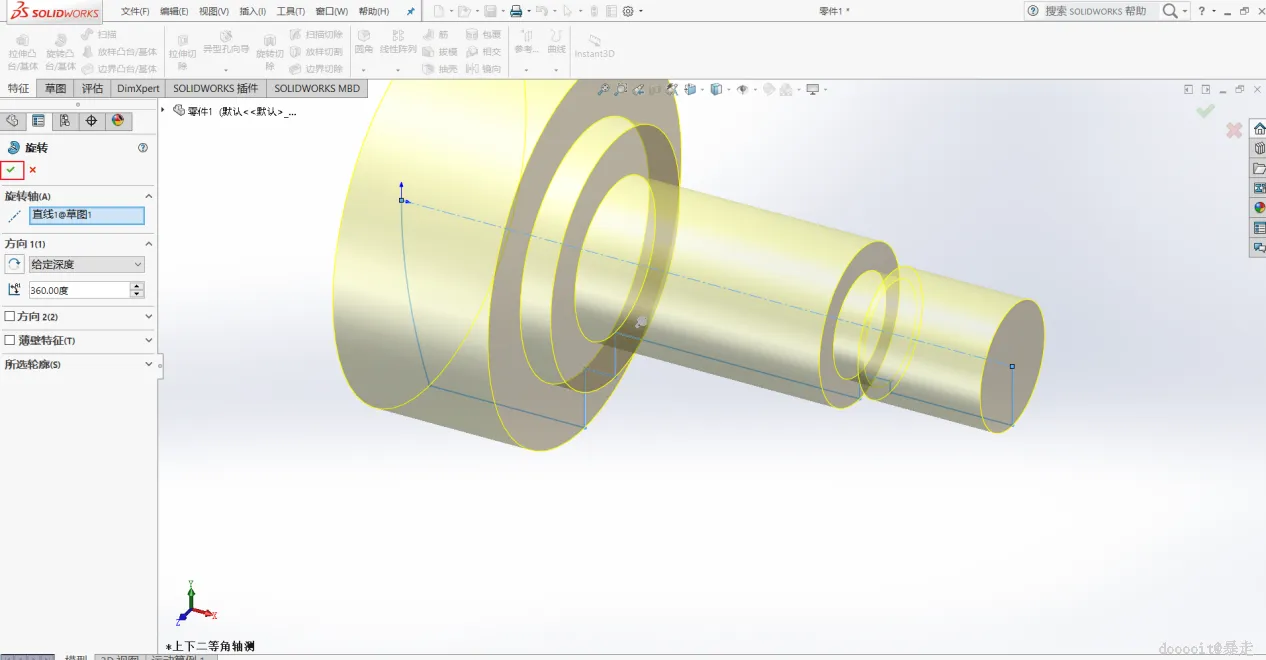This screenshot has width=1266, height=660.
Task: Open the Options gear icon
Action: coord(628,11)
